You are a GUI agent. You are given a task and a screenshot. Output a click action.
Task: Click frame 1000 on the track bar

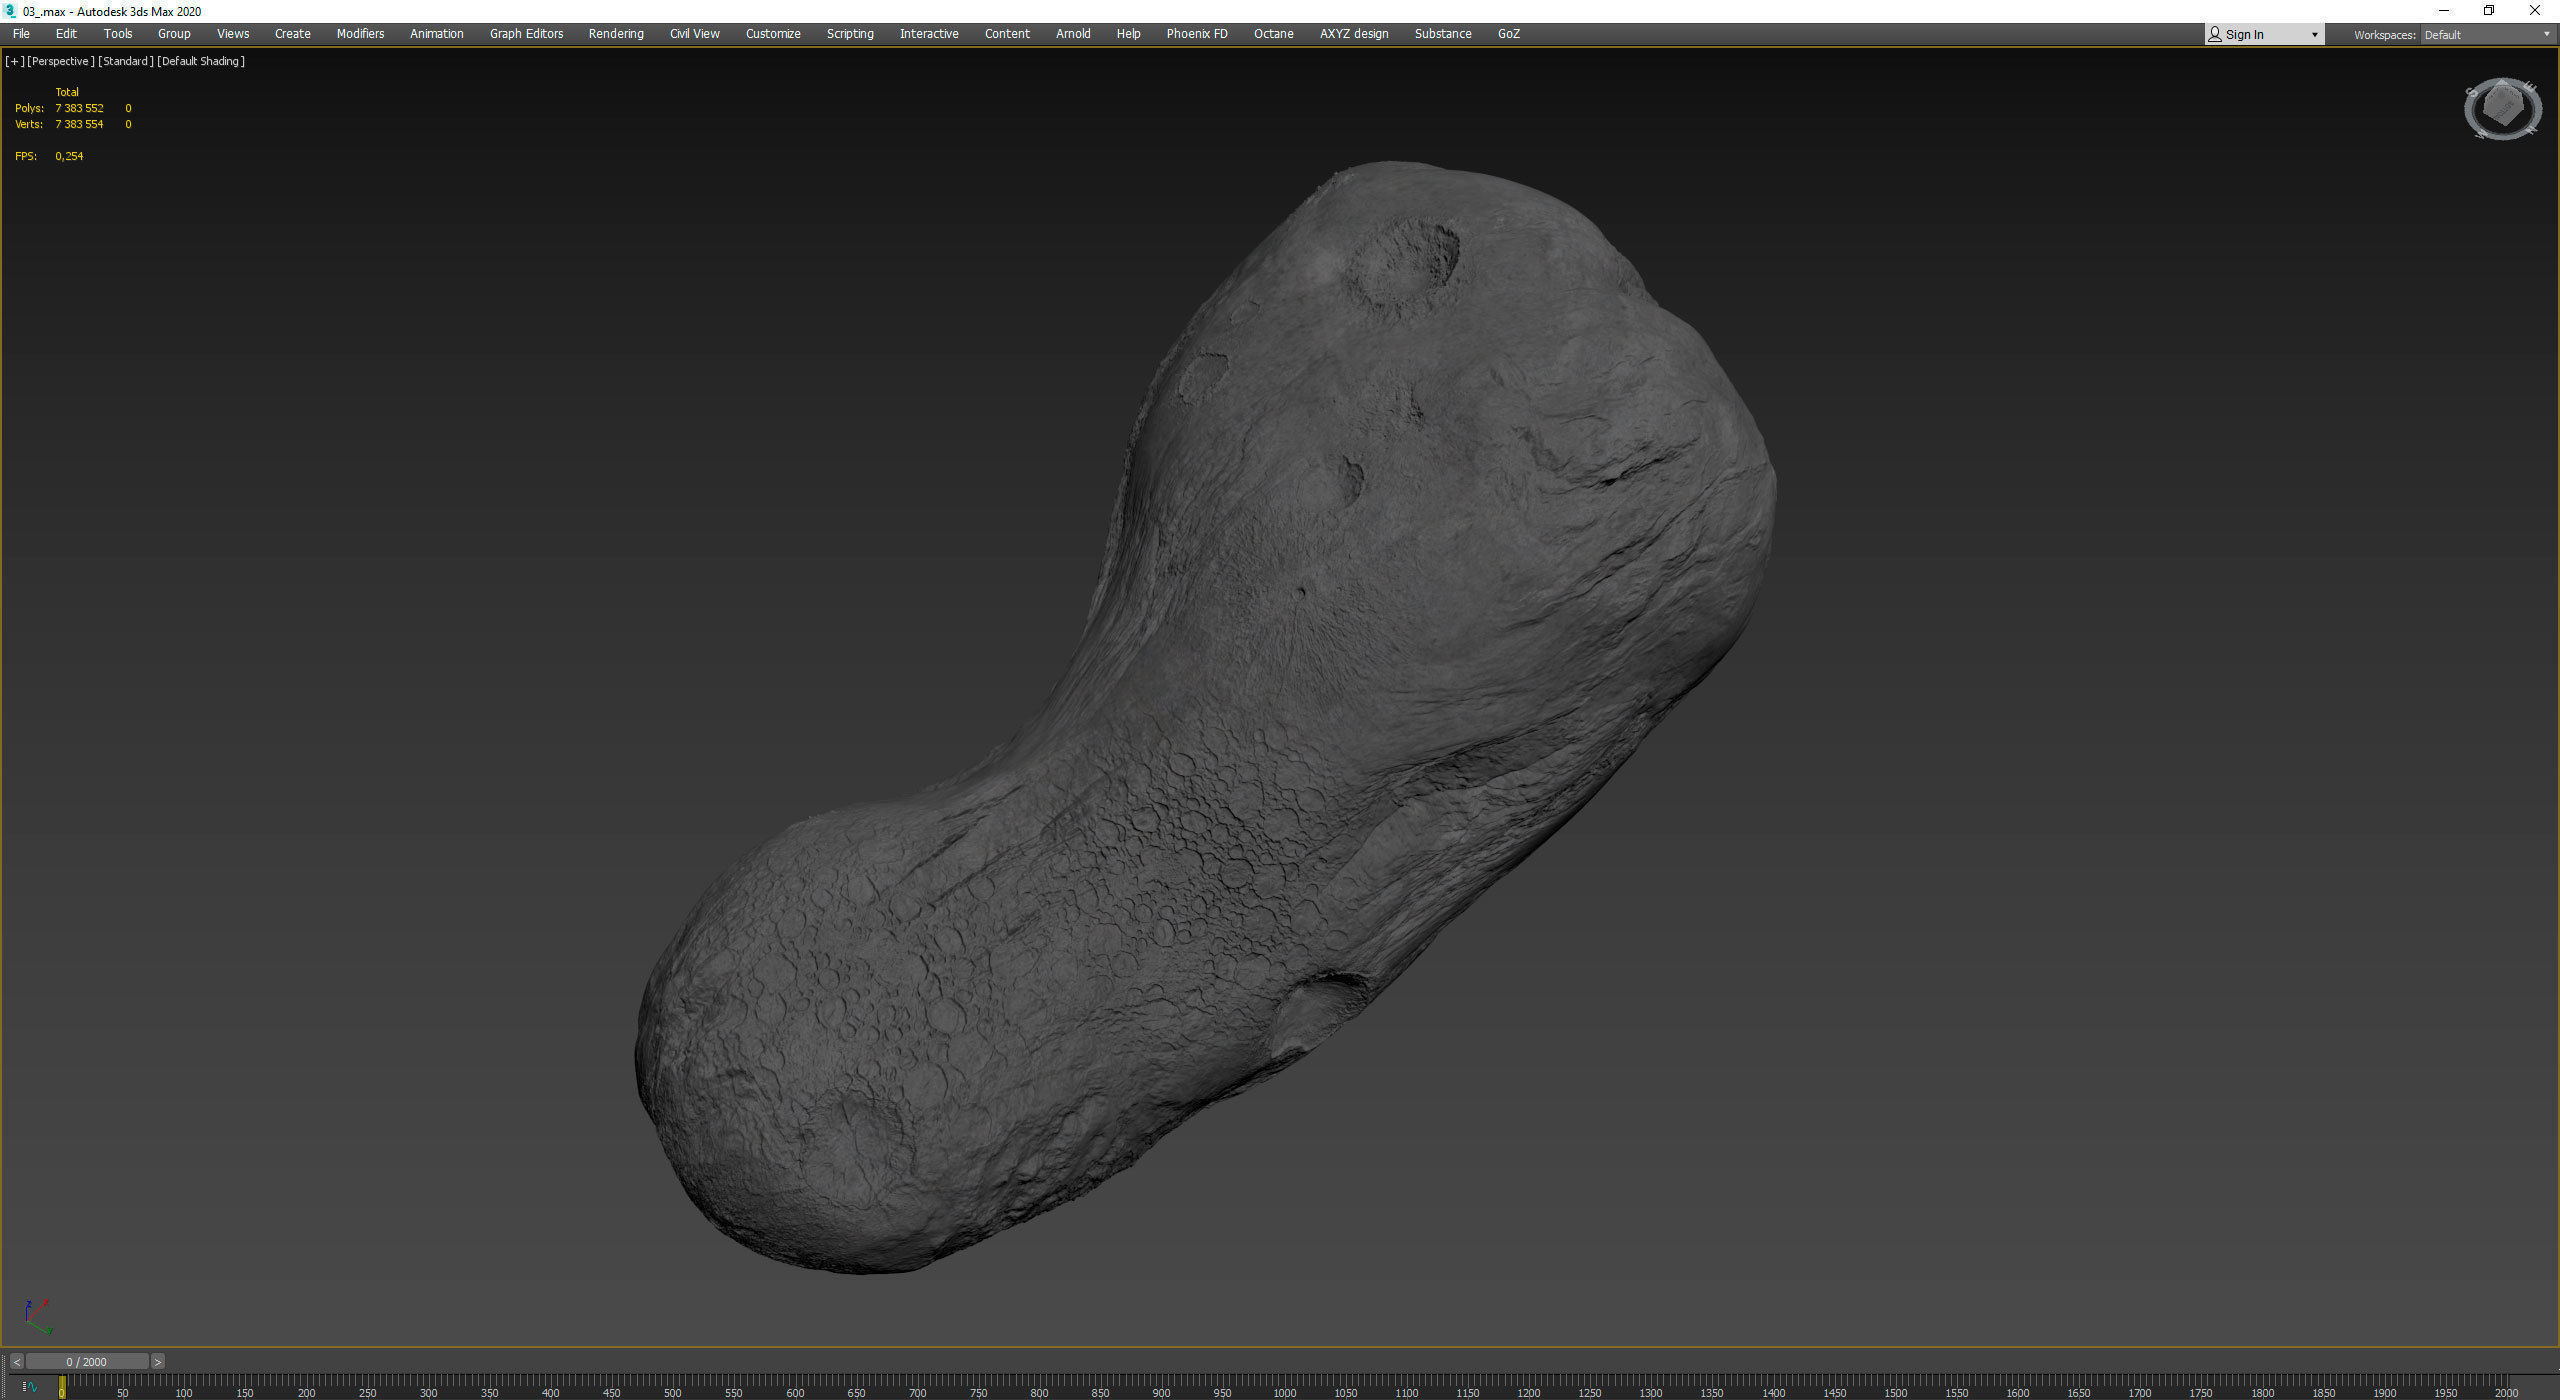[1285, 1392]
